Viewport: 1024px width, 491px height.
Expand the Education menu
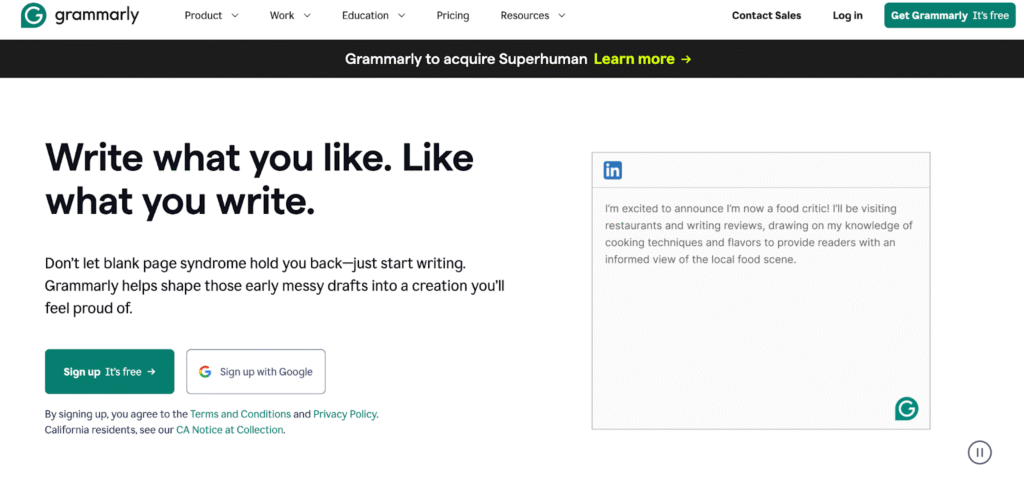(x=373, y=16)
